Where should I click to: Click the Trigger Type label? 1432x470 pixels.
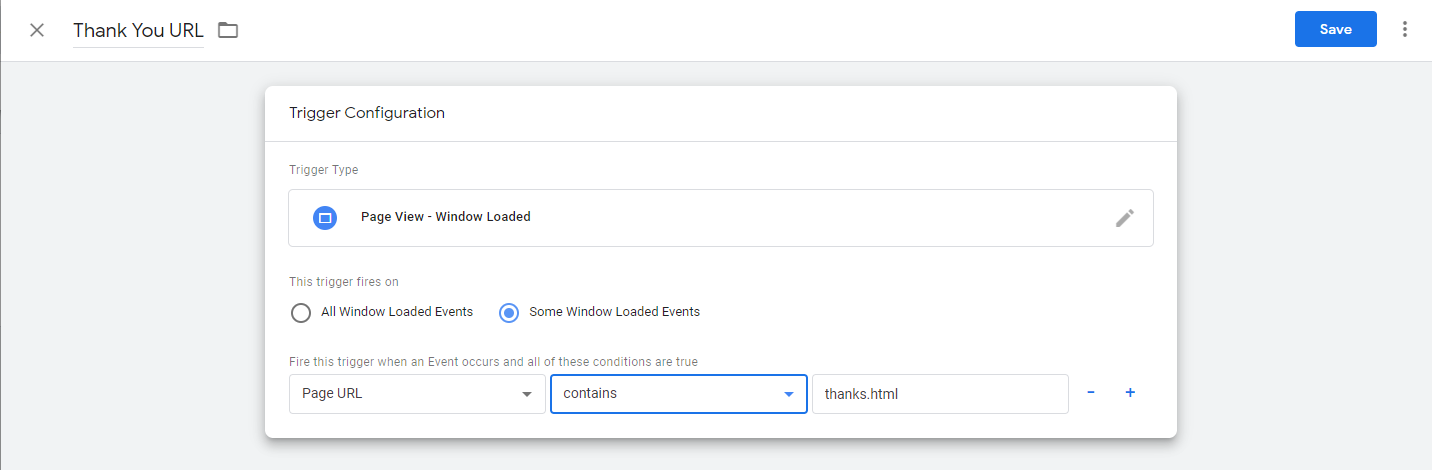[323, 170]
